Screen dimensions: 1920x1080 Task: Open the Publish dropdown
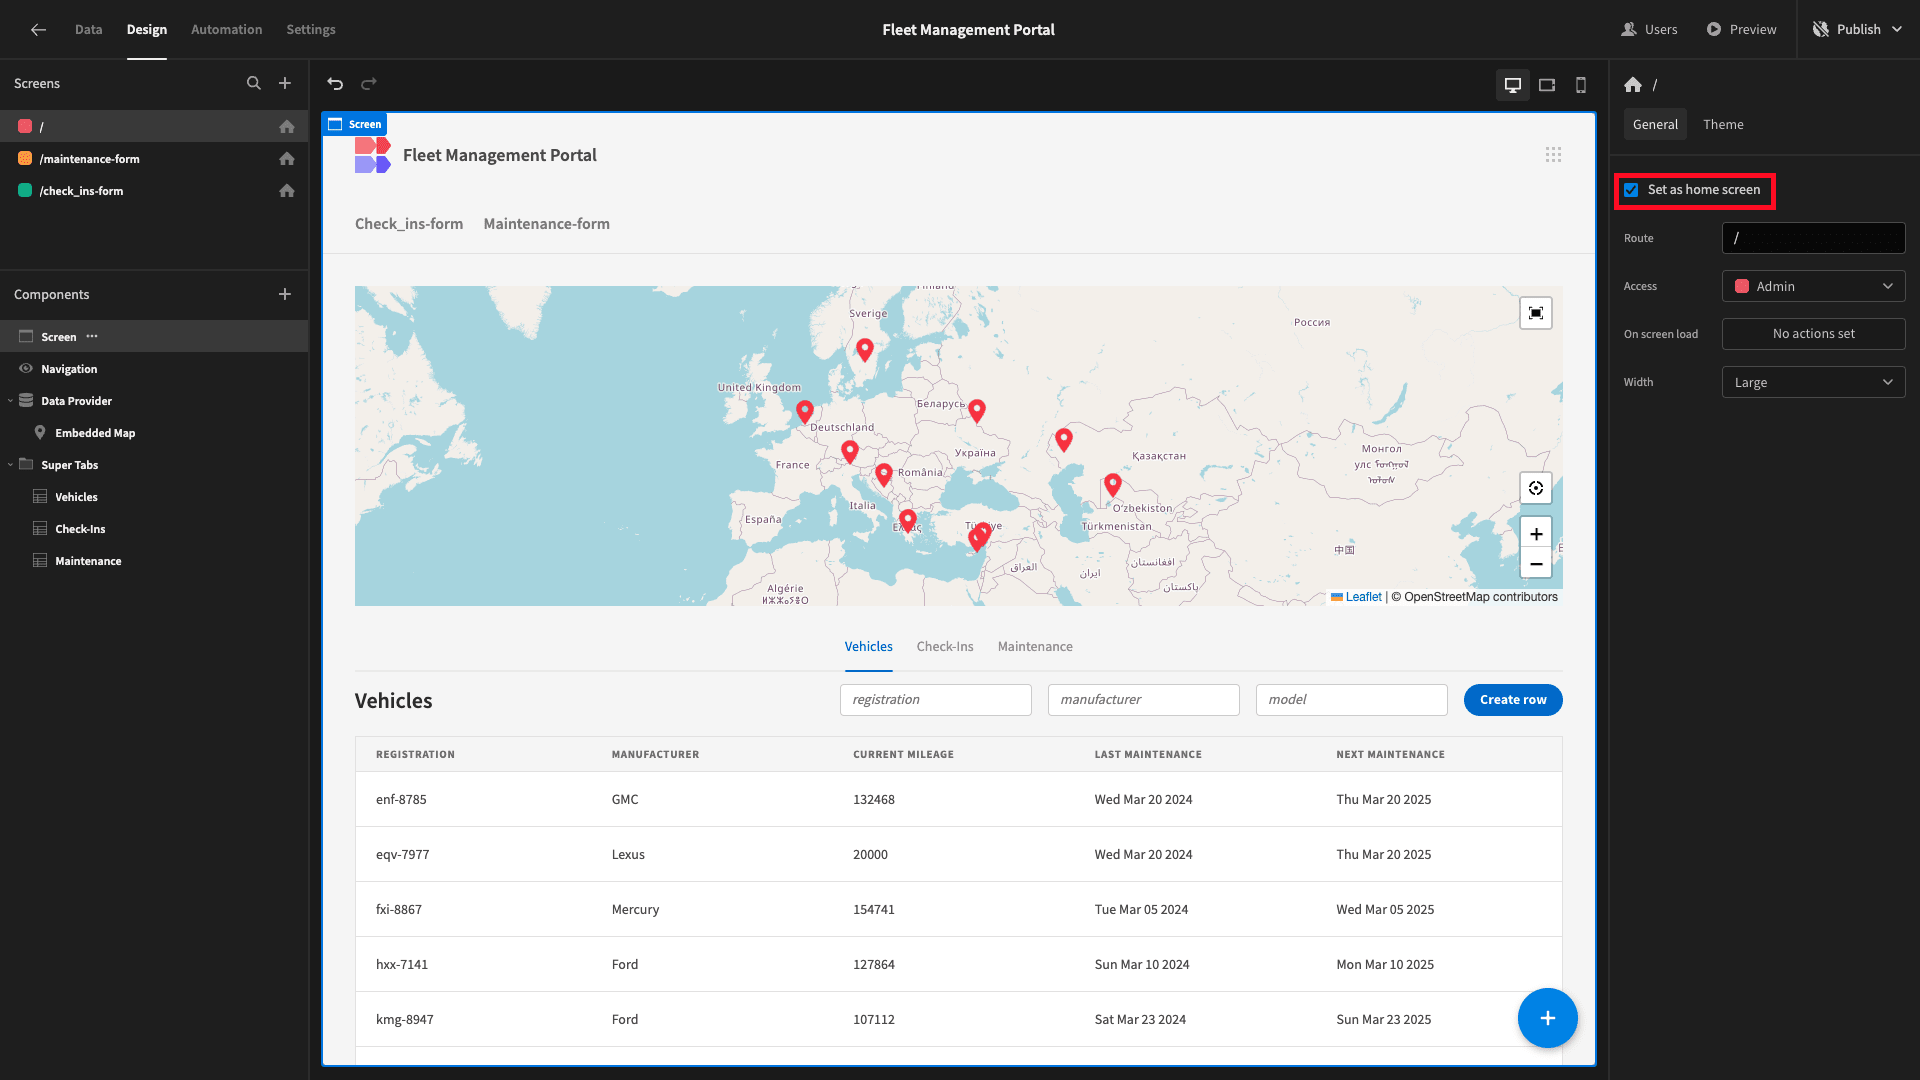[1859, 29]
